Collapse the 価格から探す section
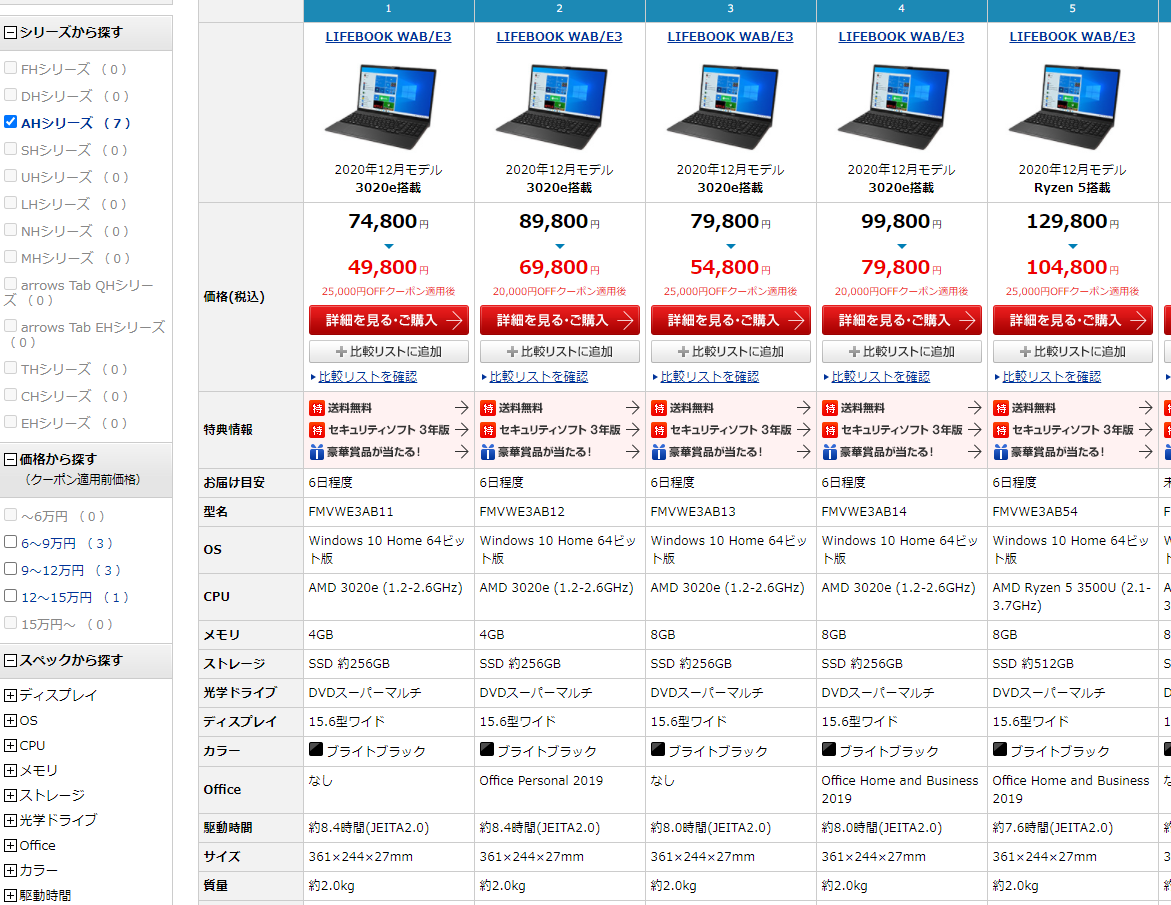This screenshot has width=1171, height=905. [10, 459]
